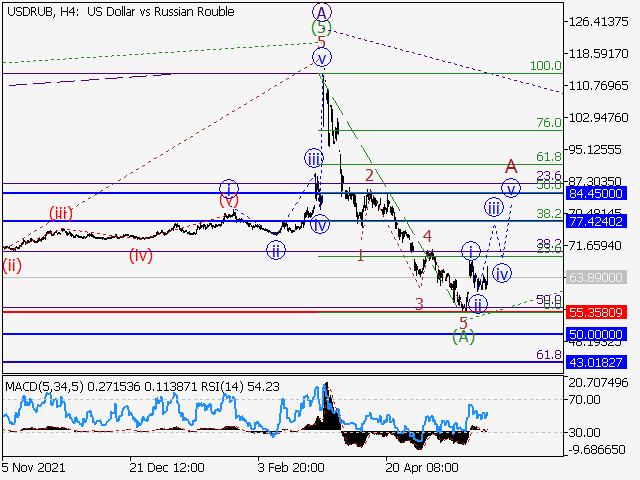Select the brown 3 wave label
This screenshot has width=640, height=480.
(419, 304)
